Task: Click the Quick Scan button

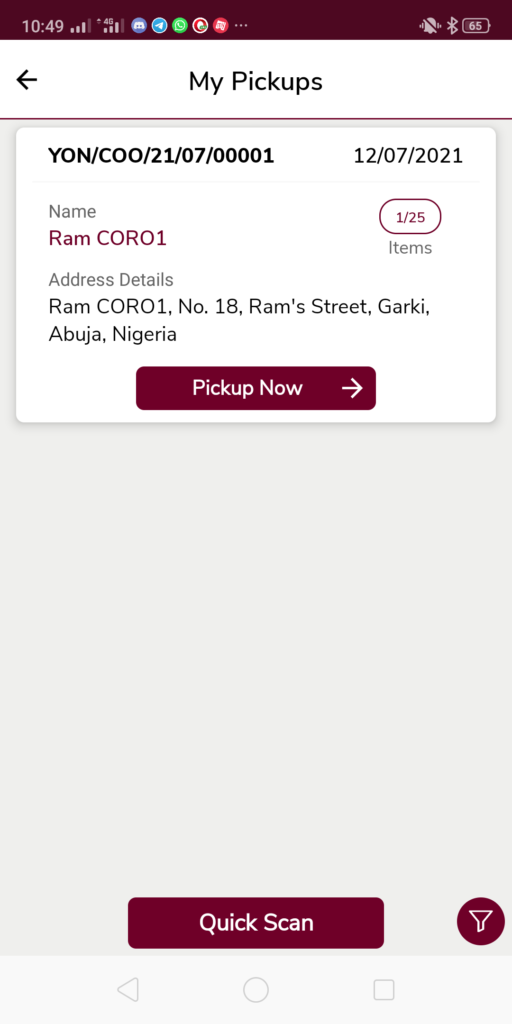Action: pyautogui.click(x=256, y=923)
